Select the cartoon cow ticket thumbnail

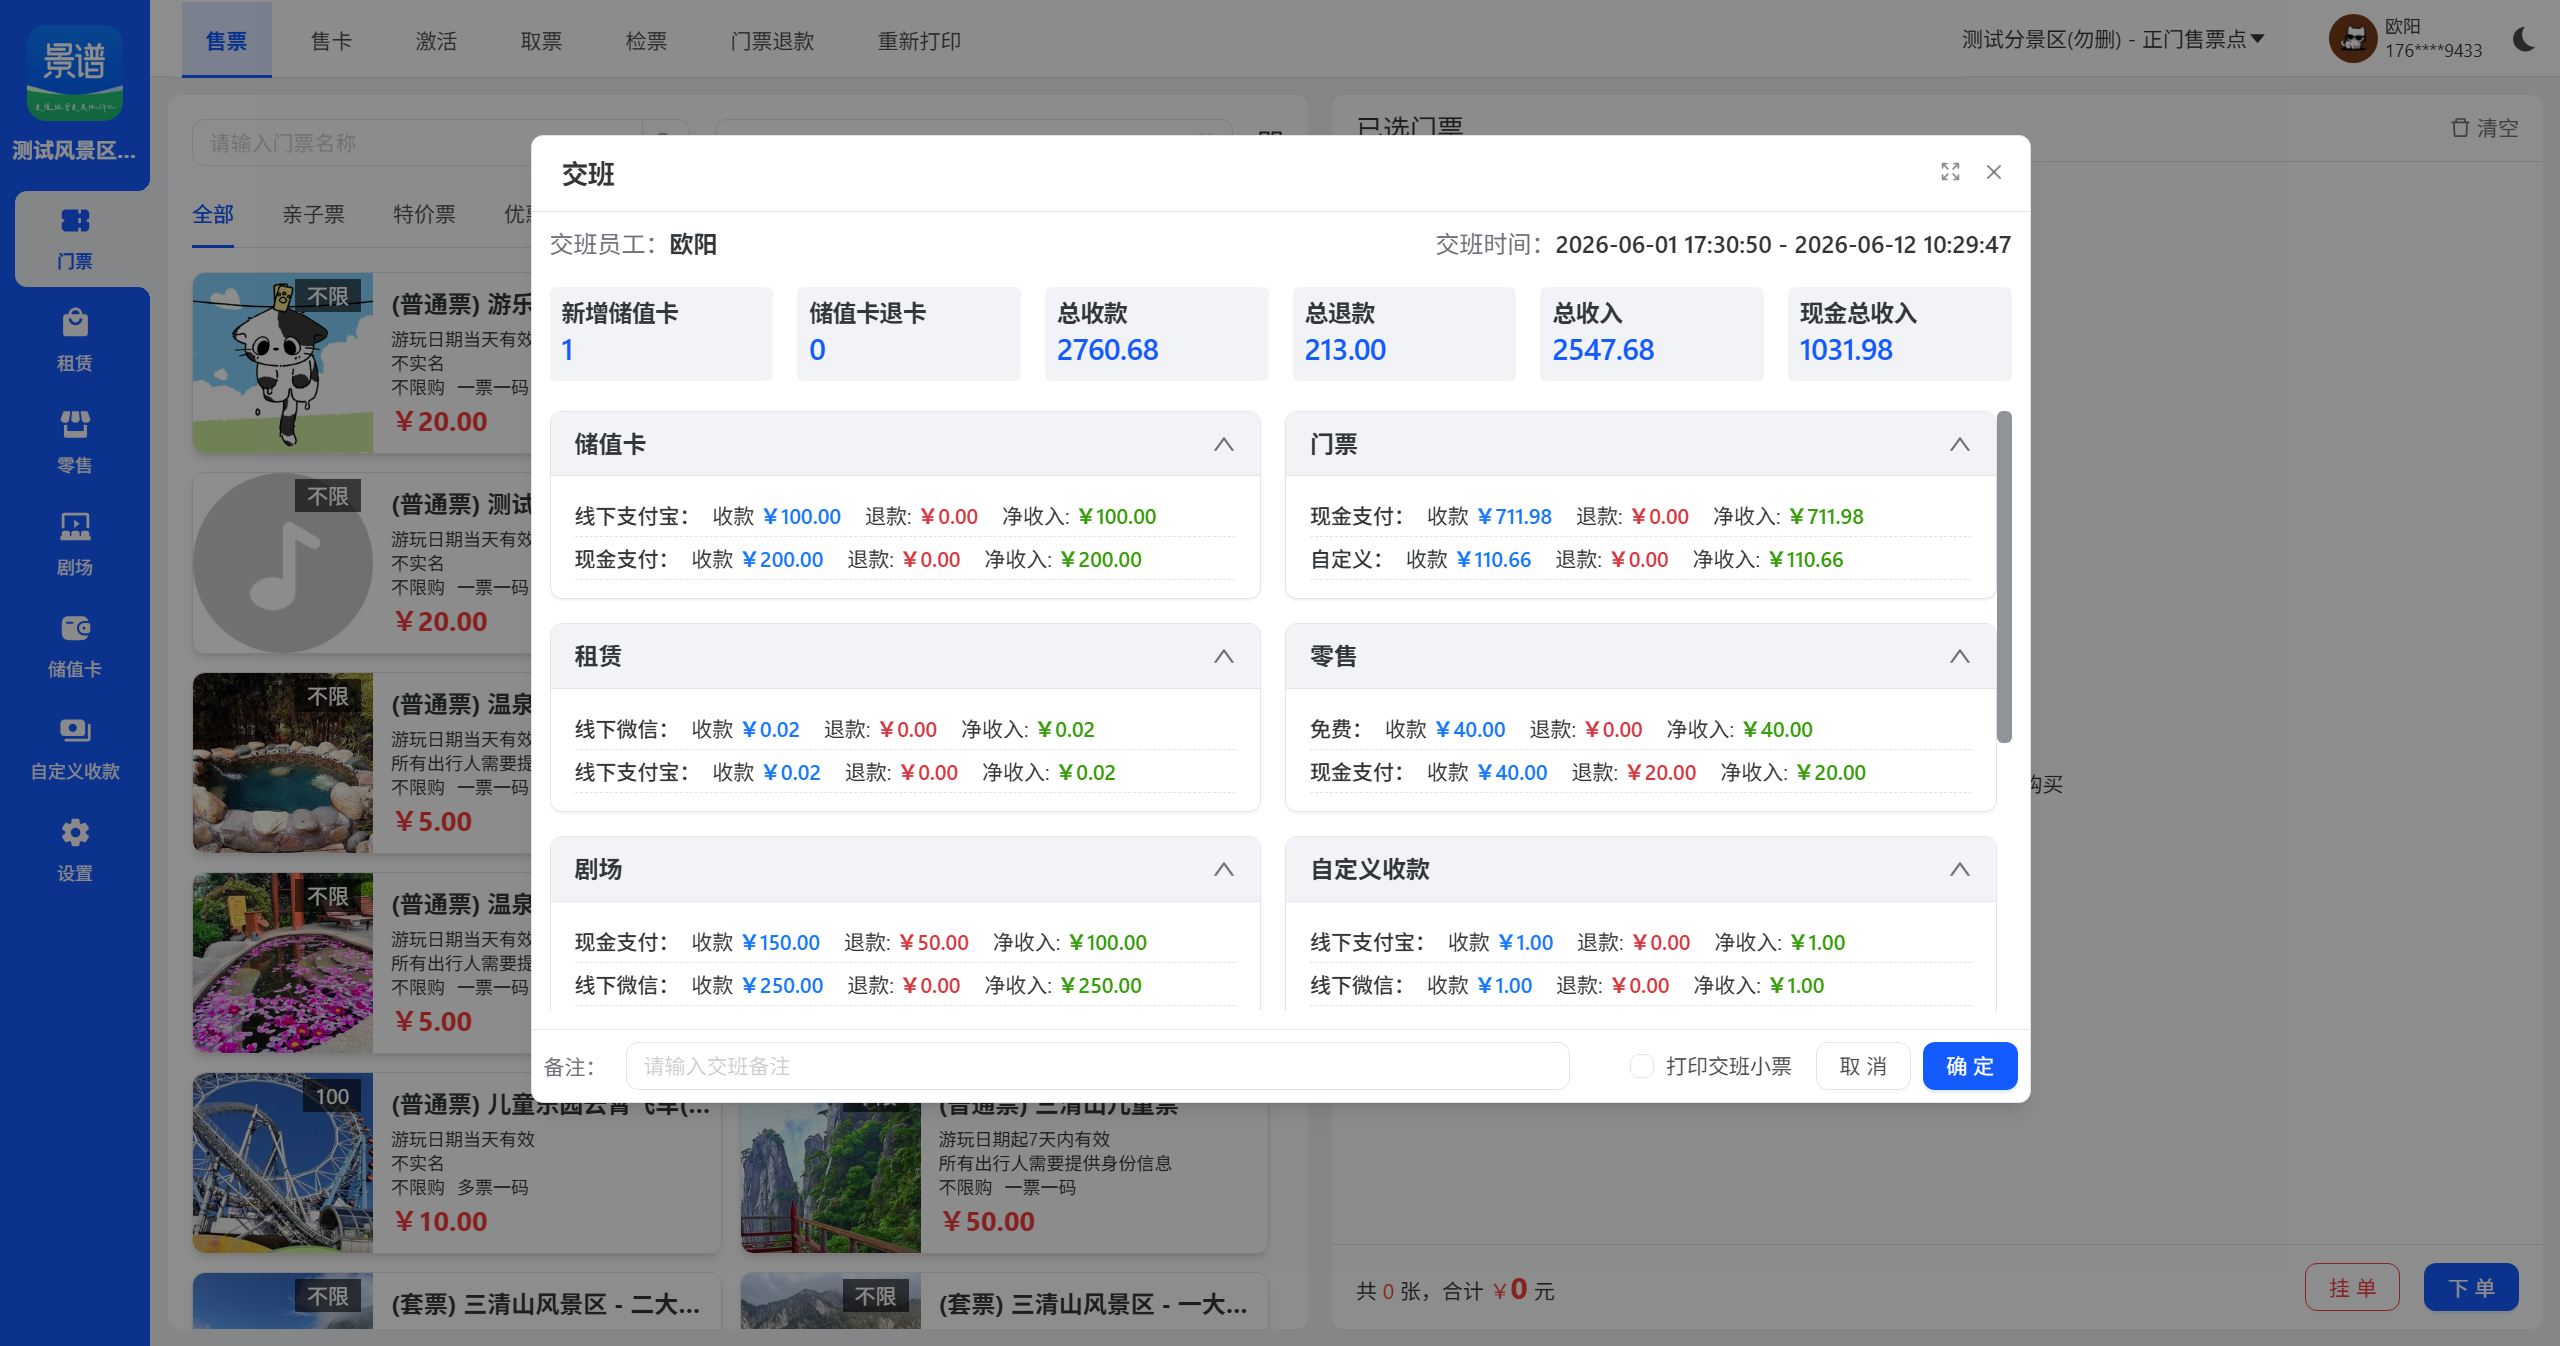tap(283, 363)
